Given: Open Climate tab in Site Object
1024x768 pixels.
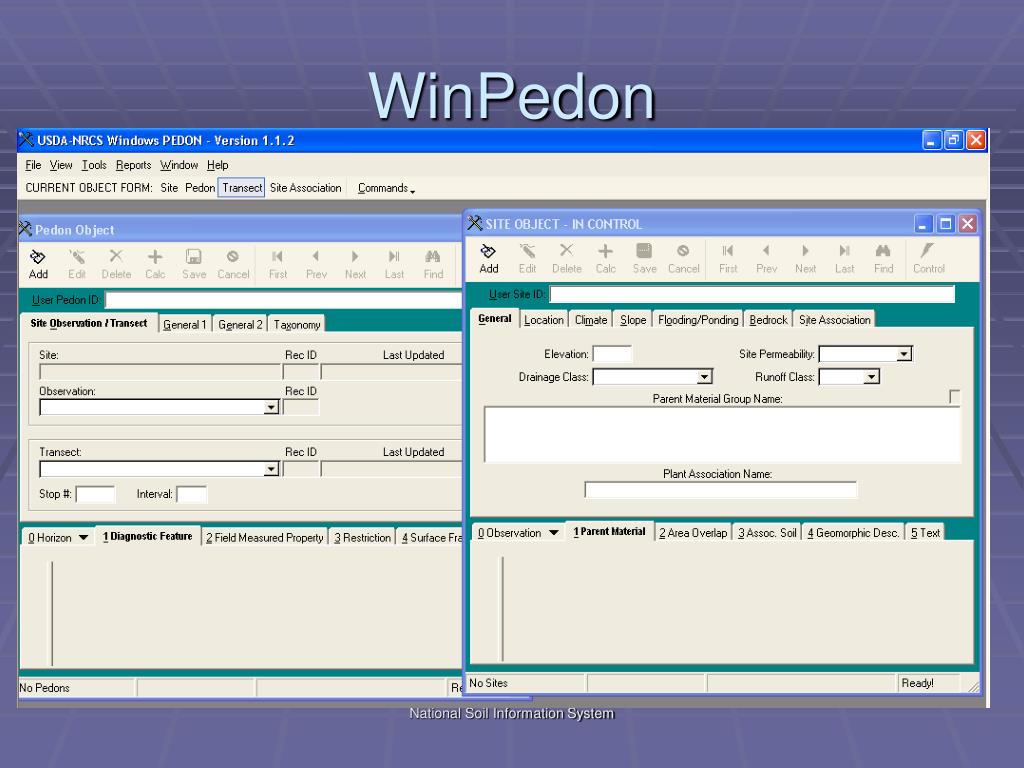Looking at the screenshot, I should point(591,320).
